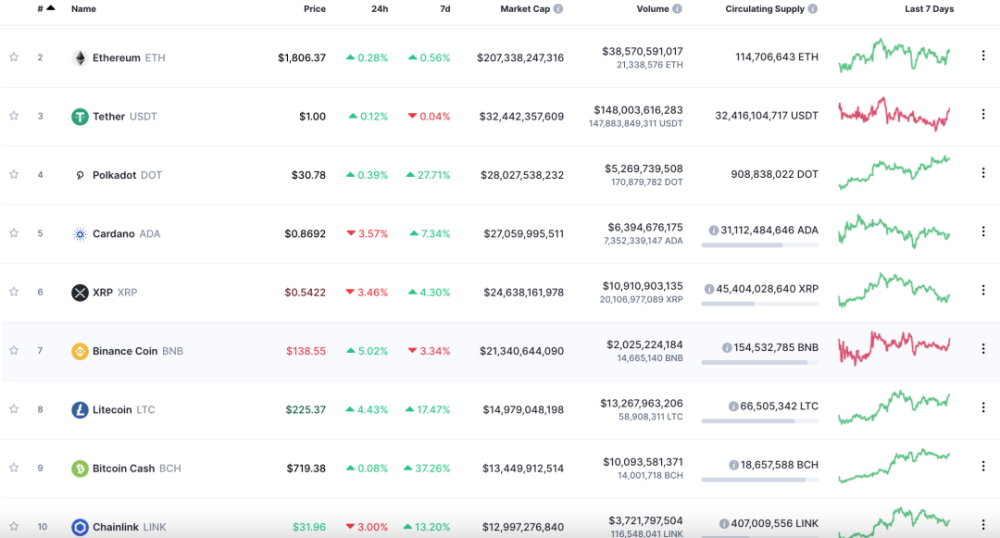Sort the table by Price column

(314, 9)
